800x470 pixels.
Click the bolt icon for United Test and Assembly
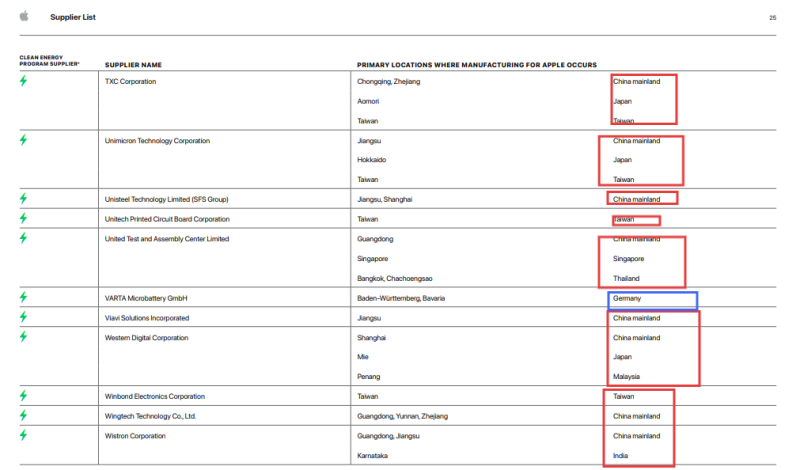pos(23,238)
